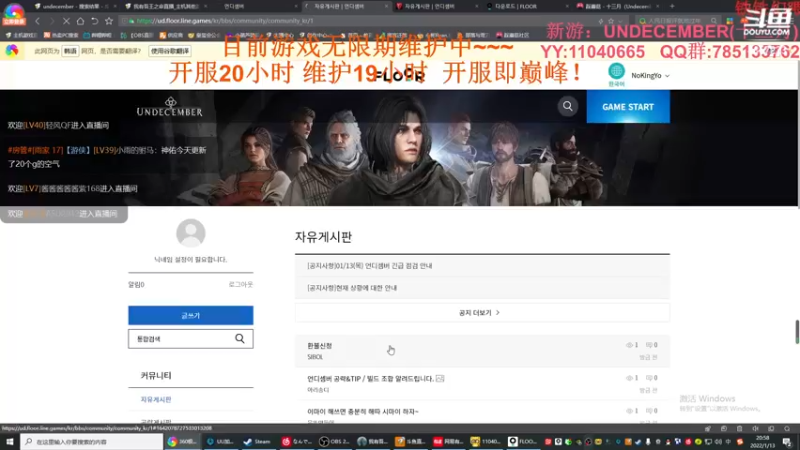Viewport: 800px width, 450px height.
Task: Click view count icon on 환불신청 post
Action: click(629, 345)
